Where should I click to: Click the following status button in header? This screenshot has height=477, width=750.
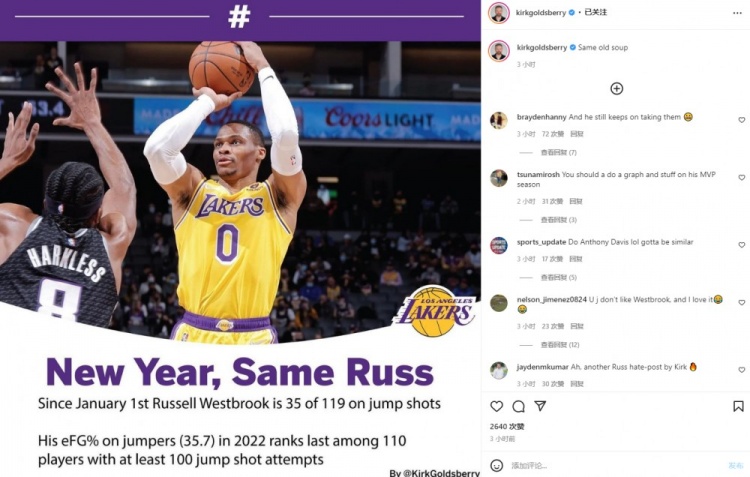[596, 12]
